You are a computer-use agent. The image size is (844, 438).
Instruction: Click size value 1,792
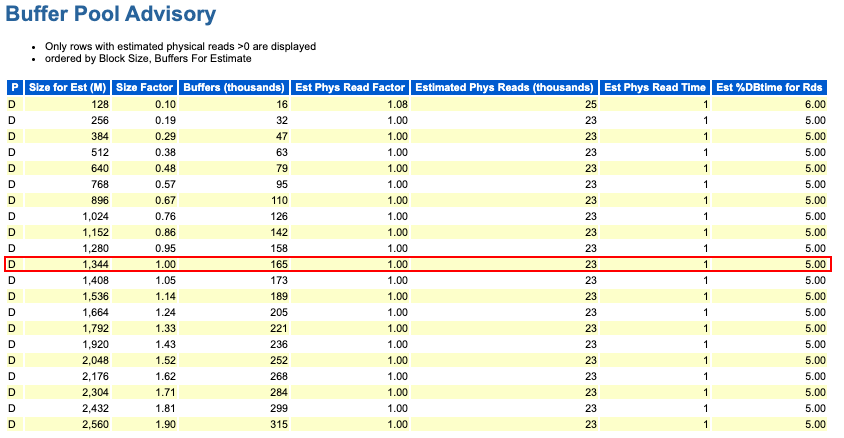click(x=95, y=328)
